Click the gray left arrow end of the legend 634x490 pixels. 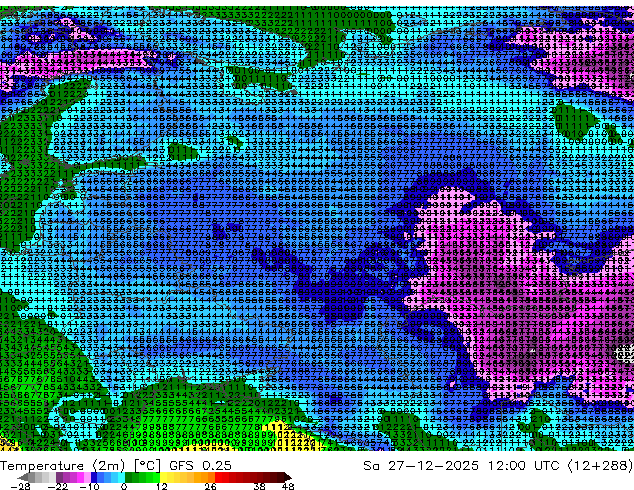click(23, 477)
